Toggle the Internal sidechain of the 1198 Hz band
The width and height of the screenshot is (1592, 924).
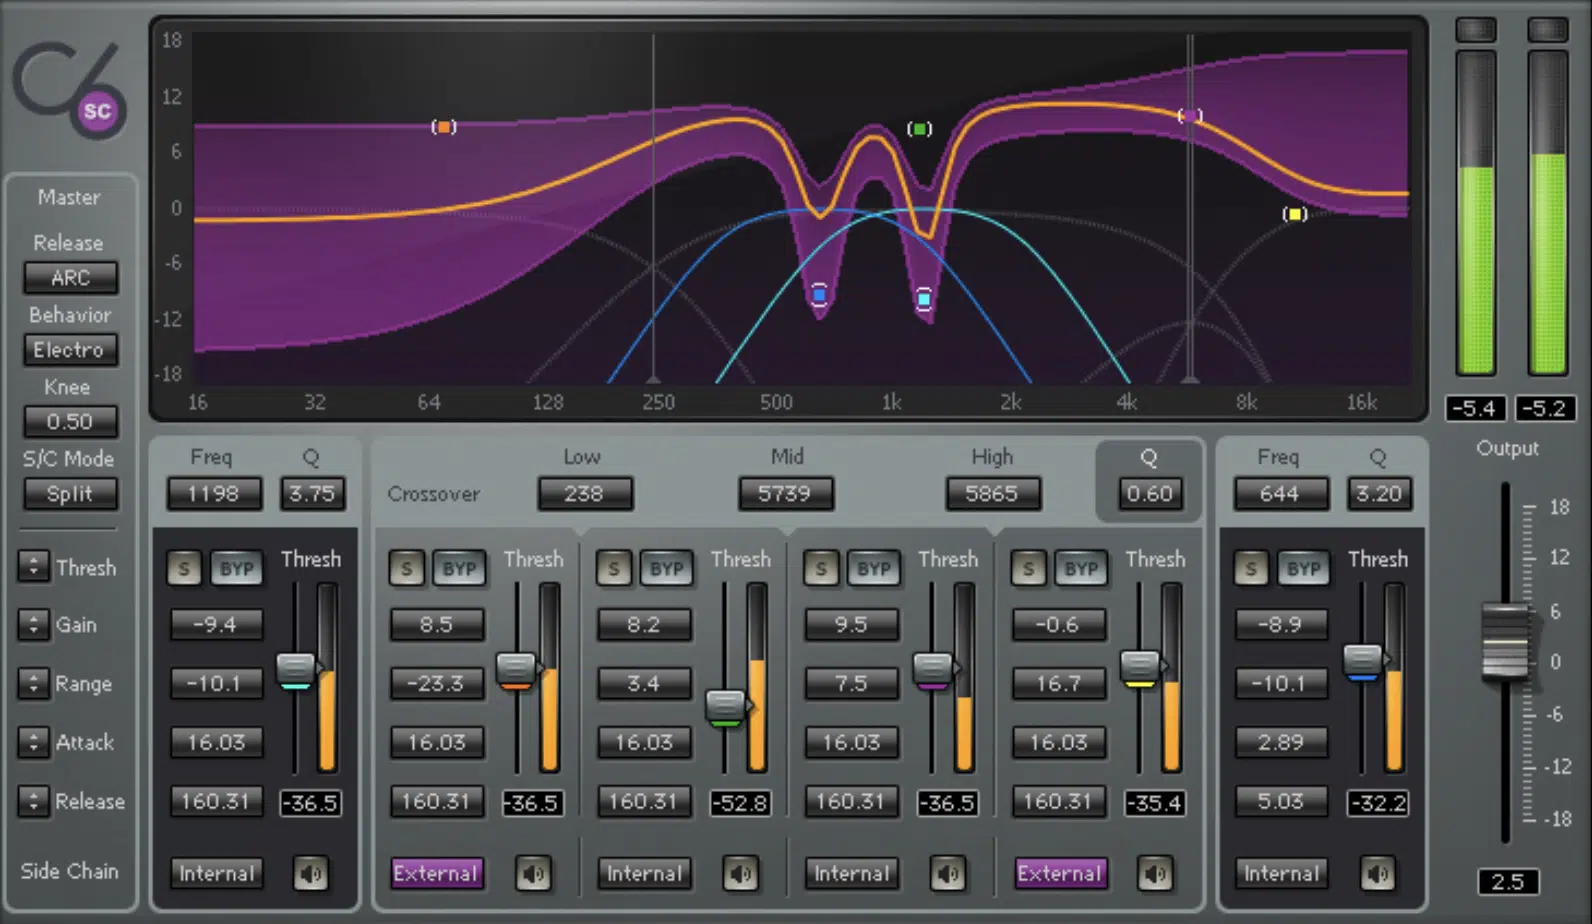coord(216,874)
